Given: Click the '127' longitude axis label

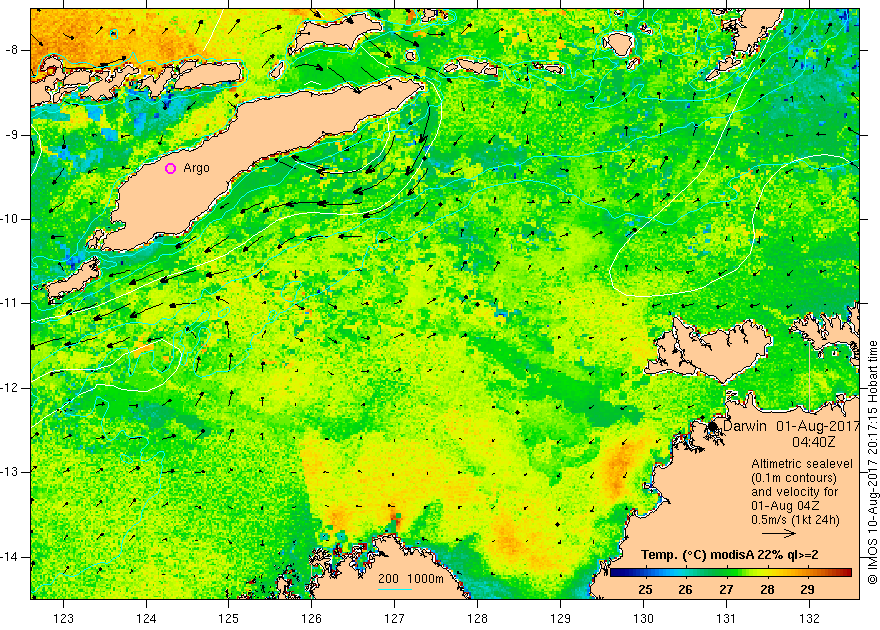Looking at the screenshot, I should (395, 619).
